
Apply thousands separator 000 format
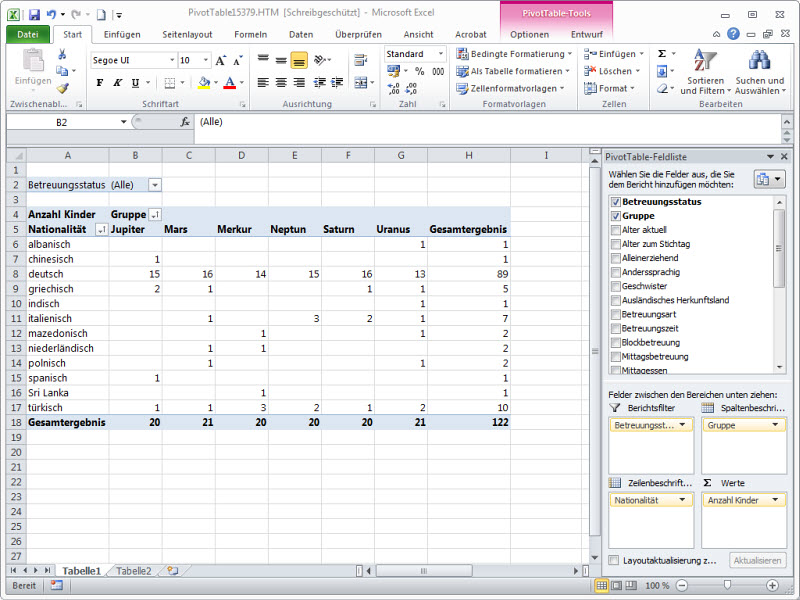tap(438, 71)
